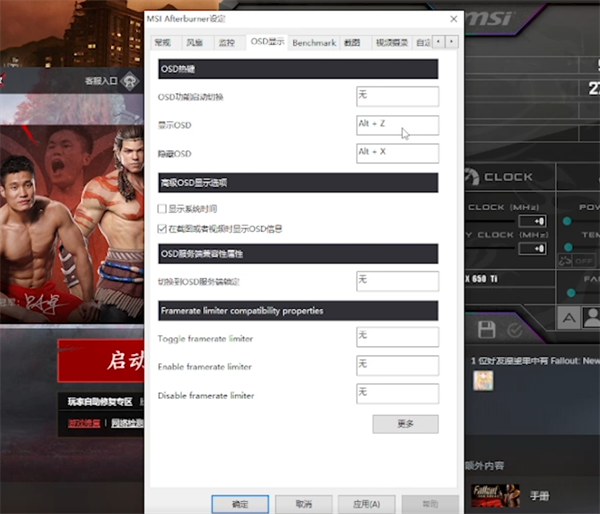Click the 更多 (More) button
This screenshot has height=514, width=600.
pos(405,424)
